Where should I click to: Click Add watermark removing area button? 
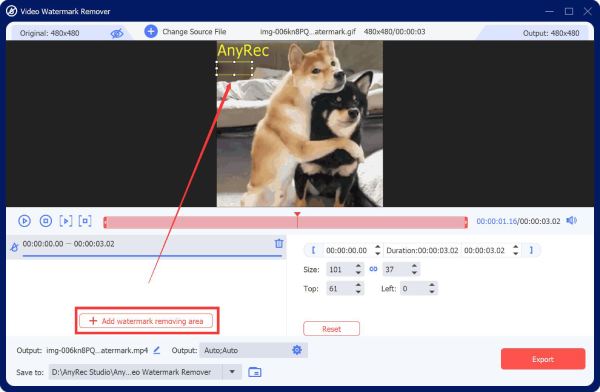146,321
